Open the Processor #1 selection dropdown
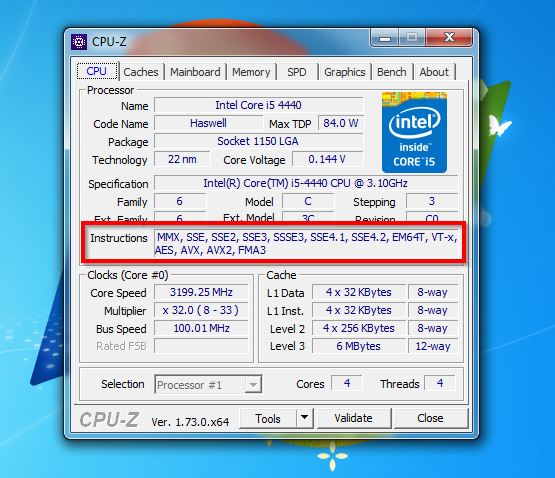555x478 pixels. [x=208, y=384]
